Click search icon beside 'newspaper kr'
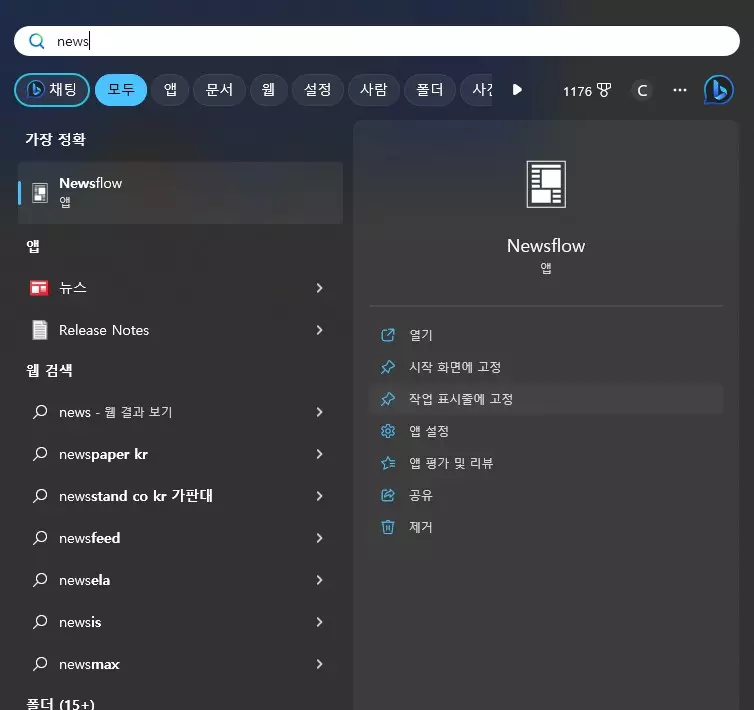754x710 pixels. point(40,454)
